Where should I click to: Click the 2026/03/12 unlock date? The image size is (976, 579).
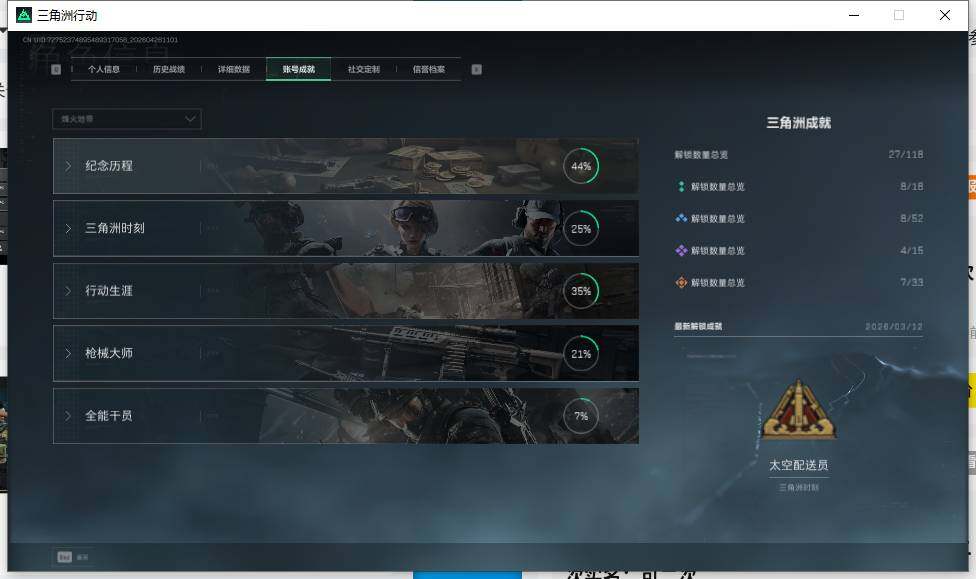(x=894, y=326)
